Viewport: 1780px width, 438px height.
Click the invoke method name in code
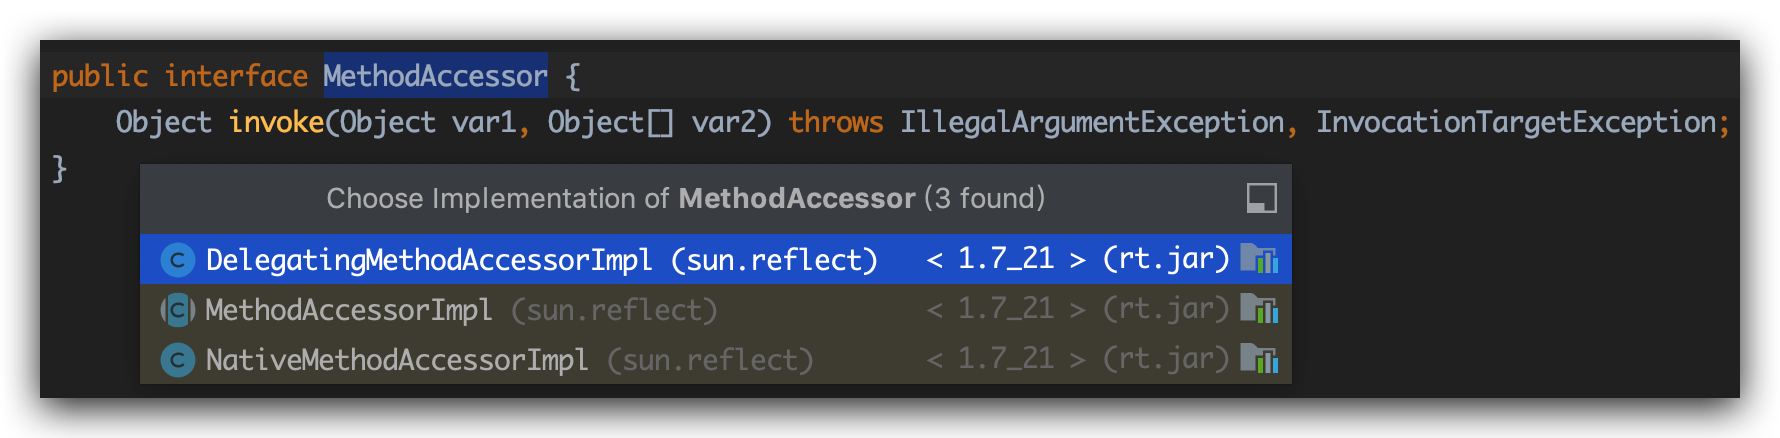pos(276,122)
